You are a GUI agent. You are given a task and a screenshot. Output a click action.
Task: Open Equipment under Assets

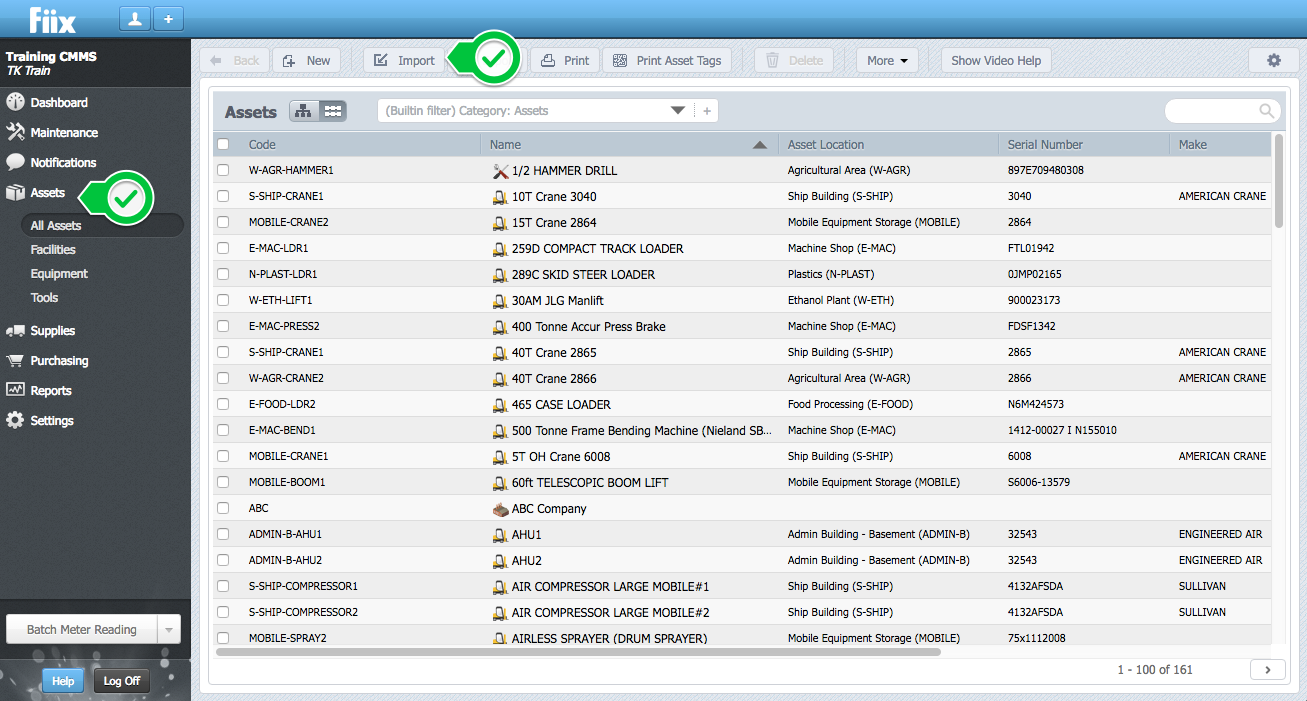pyautogui.click(x=59, y=274)
